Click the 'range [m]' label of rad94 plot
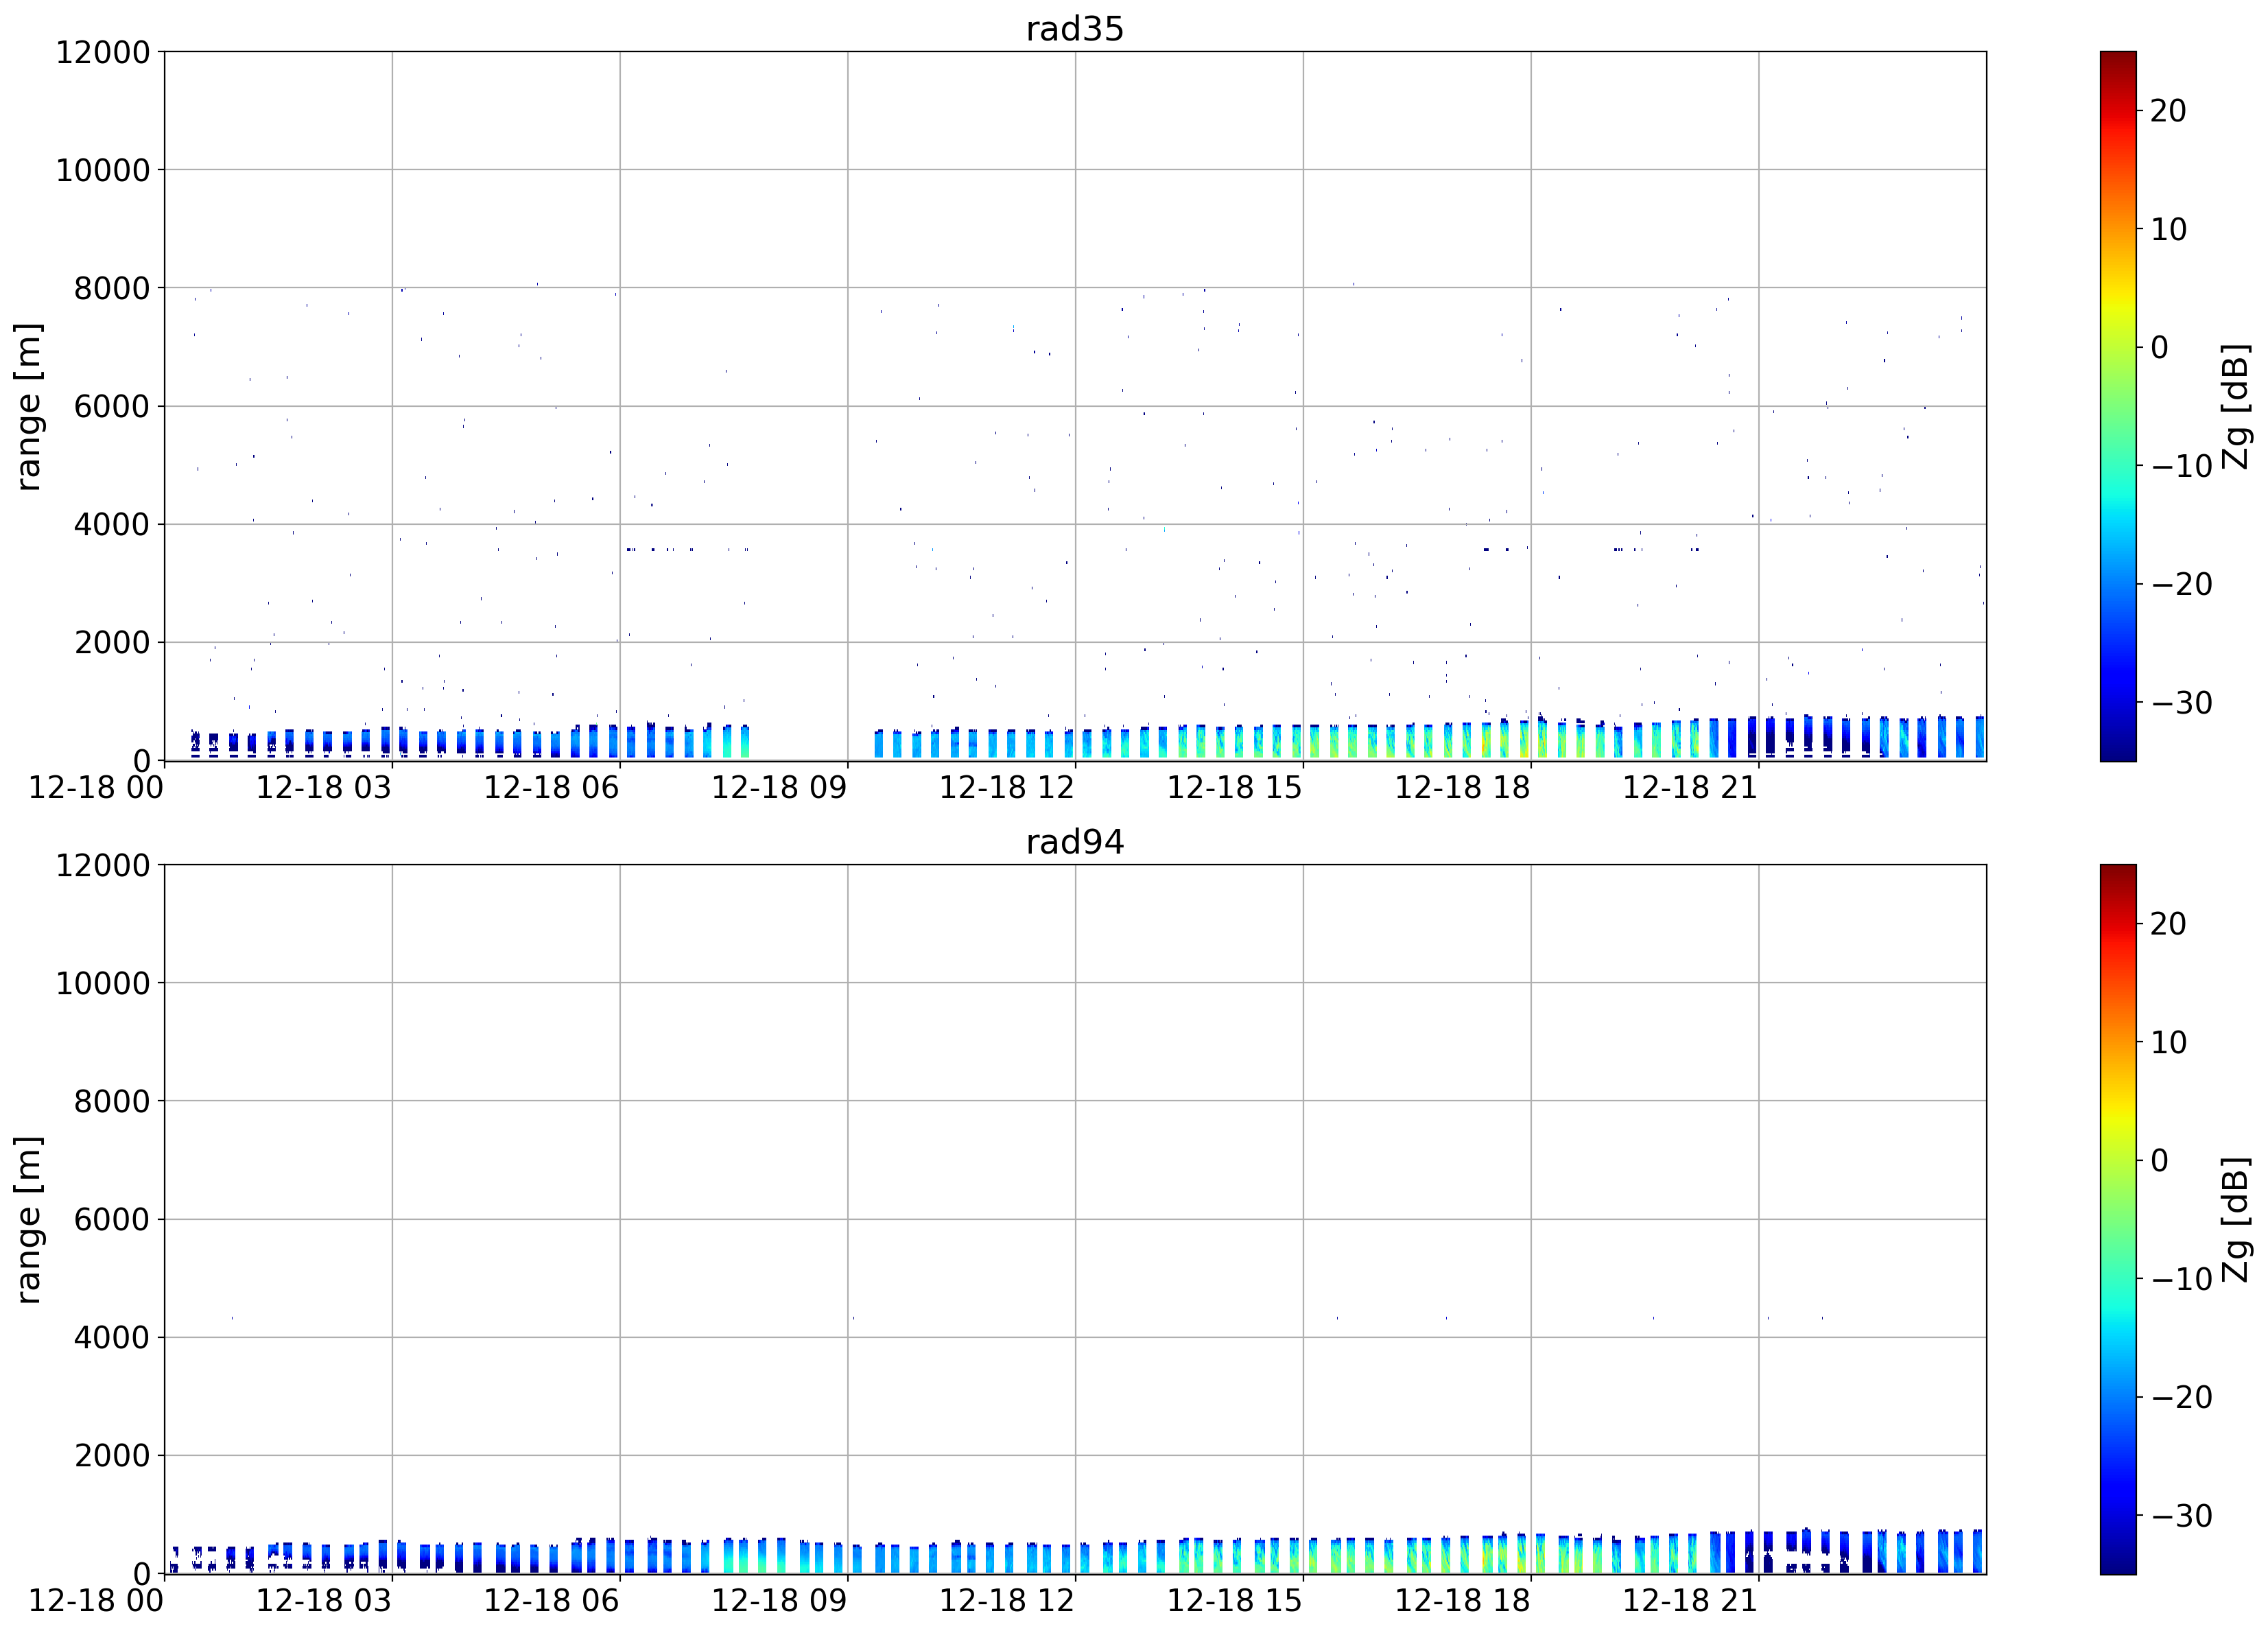 (x=28, y=1219)
